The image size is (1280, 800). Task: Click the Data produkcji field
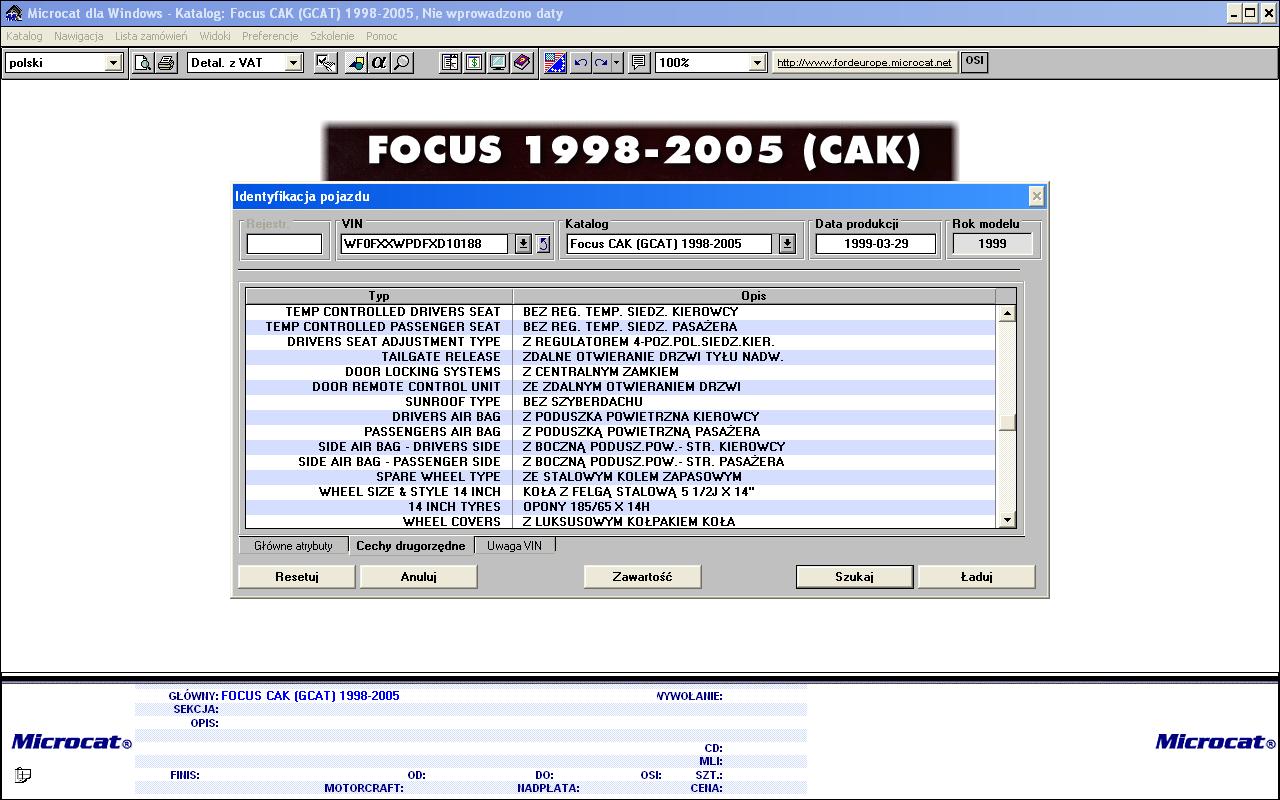coord(876,244)
